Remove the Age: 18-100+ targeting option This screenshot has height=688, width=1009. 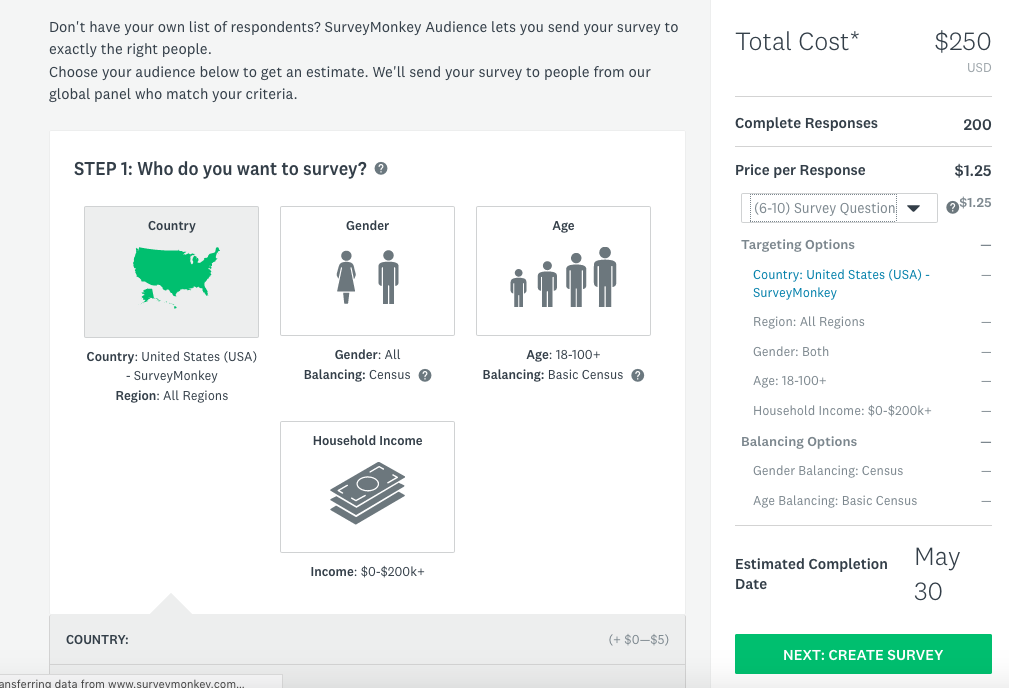coord(986,381)
